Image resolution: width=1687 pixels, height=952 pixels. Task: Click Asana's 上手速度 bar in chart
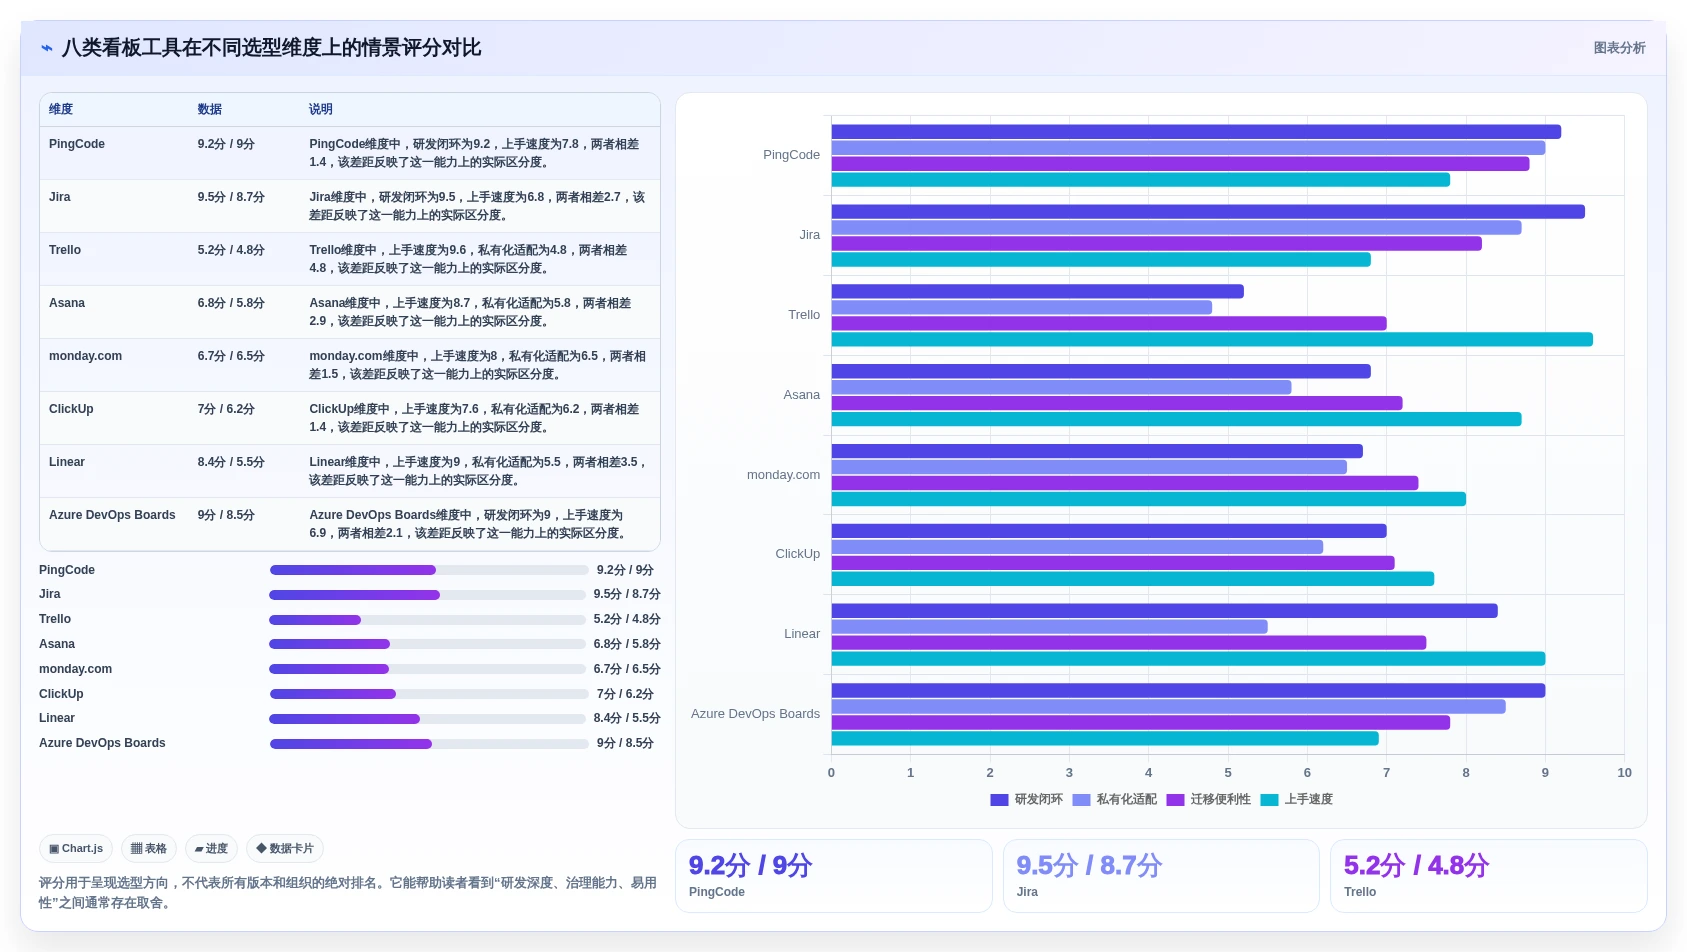tap(1176, 420)
